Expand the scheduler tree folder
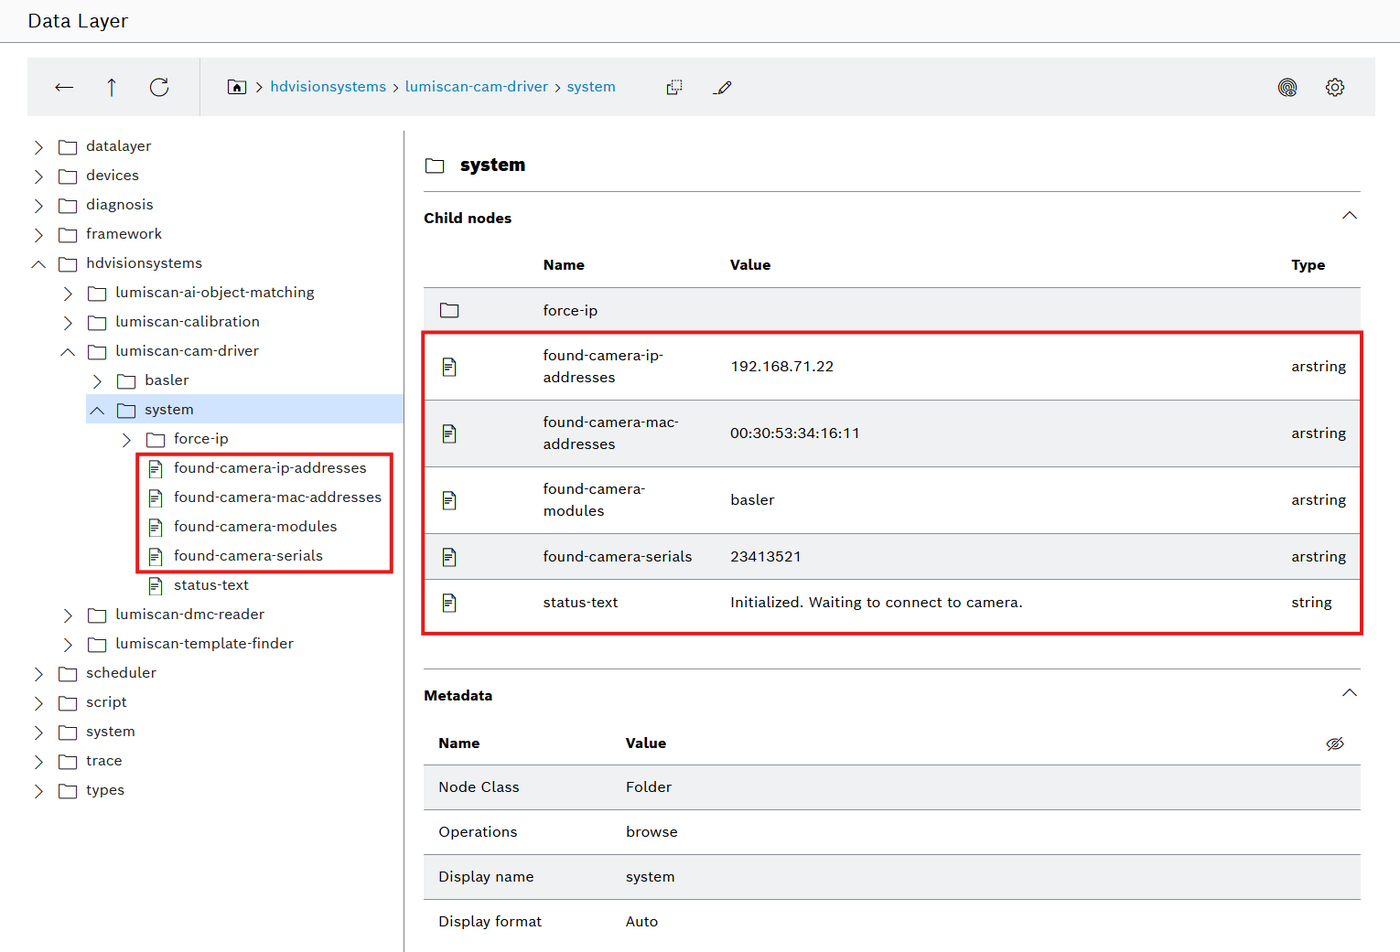1400x952 pixels. point(39,674)
